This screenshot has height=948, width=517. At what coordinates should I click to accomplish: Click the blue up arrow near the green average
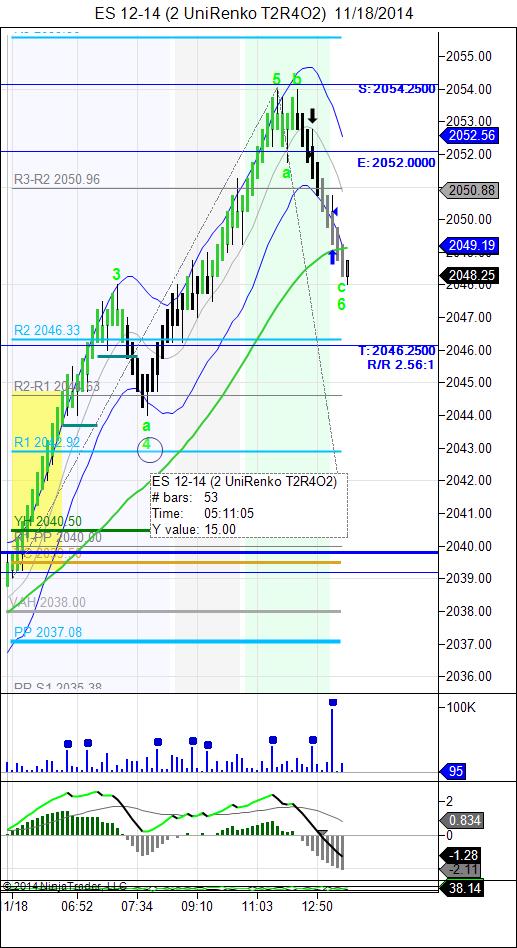pos(332,257)
